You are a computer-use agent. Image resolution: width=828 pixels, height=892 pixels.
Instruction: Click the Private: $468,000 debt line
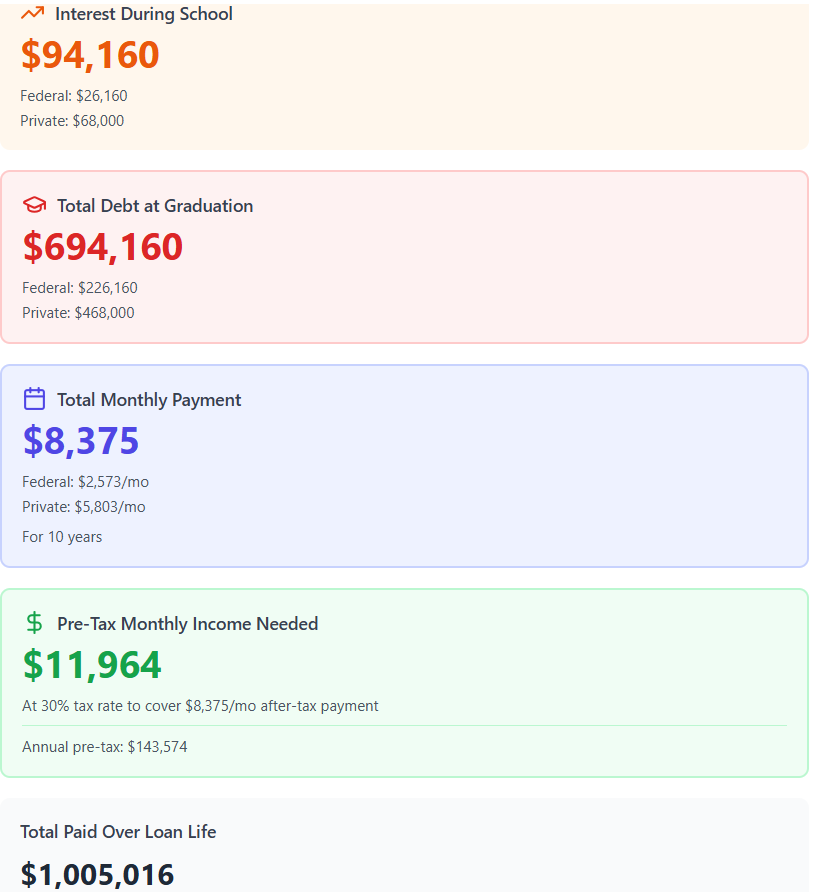click(78, 313)
